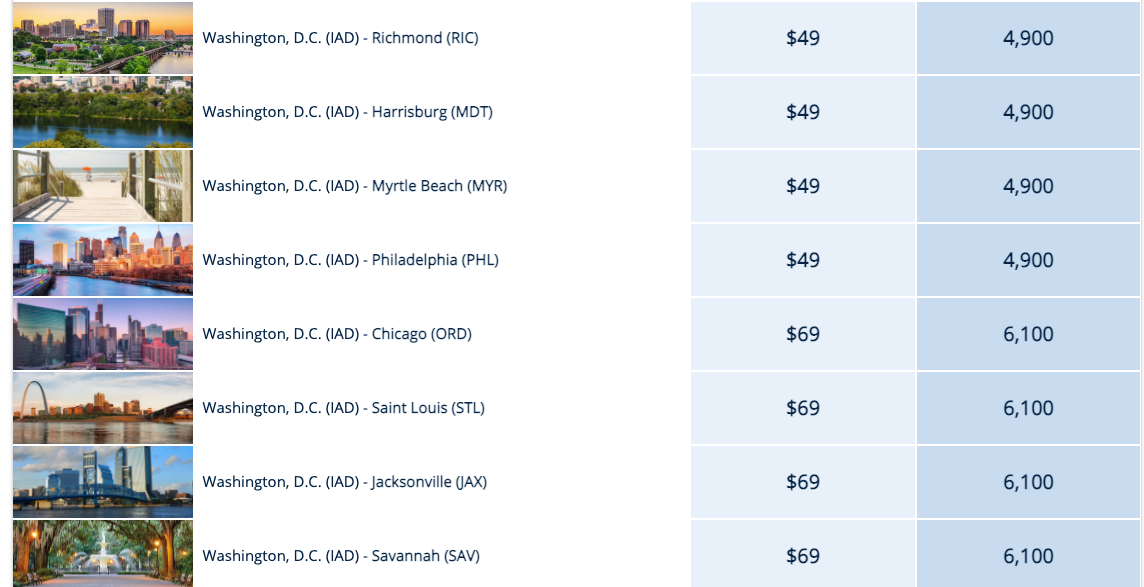Click the $69 fare for Jacksonville
1144x587 pixels.
click(x=803, y=482)
